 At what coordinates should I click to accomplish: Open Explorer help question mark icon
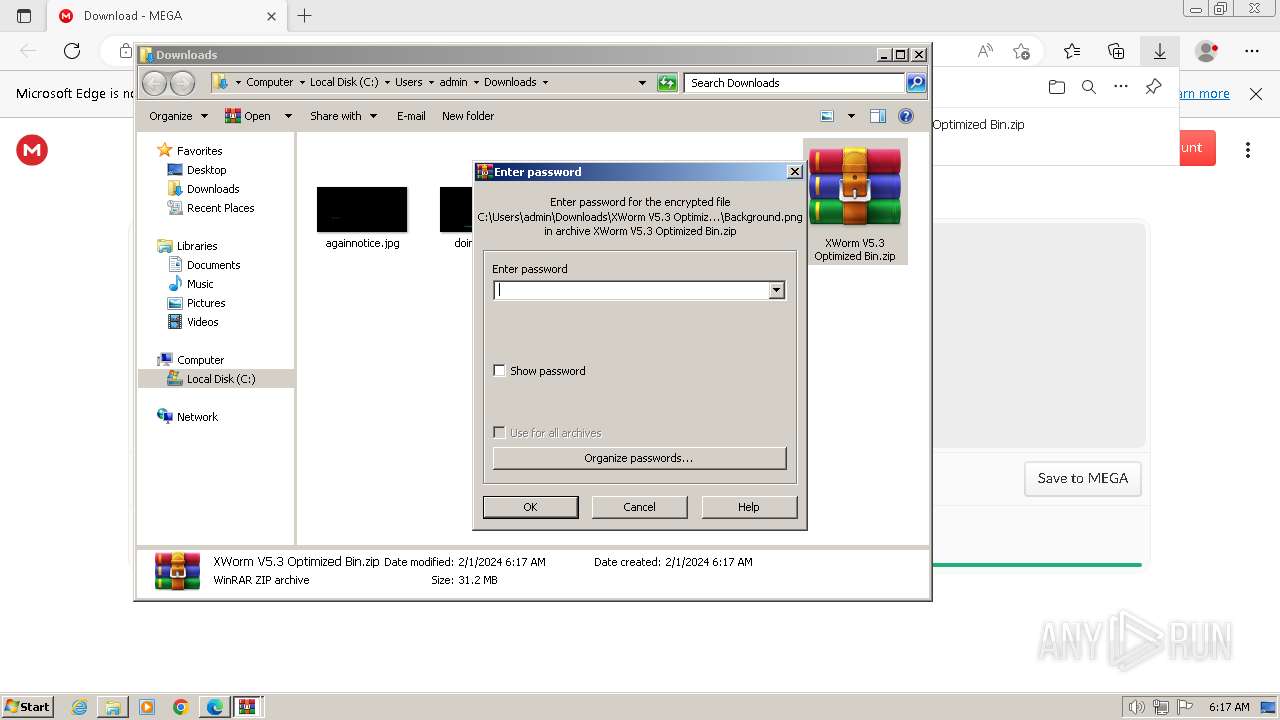(906, 116)
